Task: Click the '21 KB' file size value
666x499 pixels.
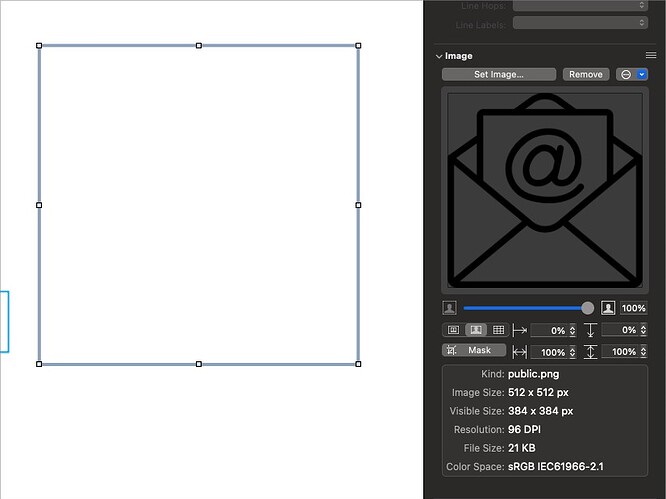Action: pos(522,448)
